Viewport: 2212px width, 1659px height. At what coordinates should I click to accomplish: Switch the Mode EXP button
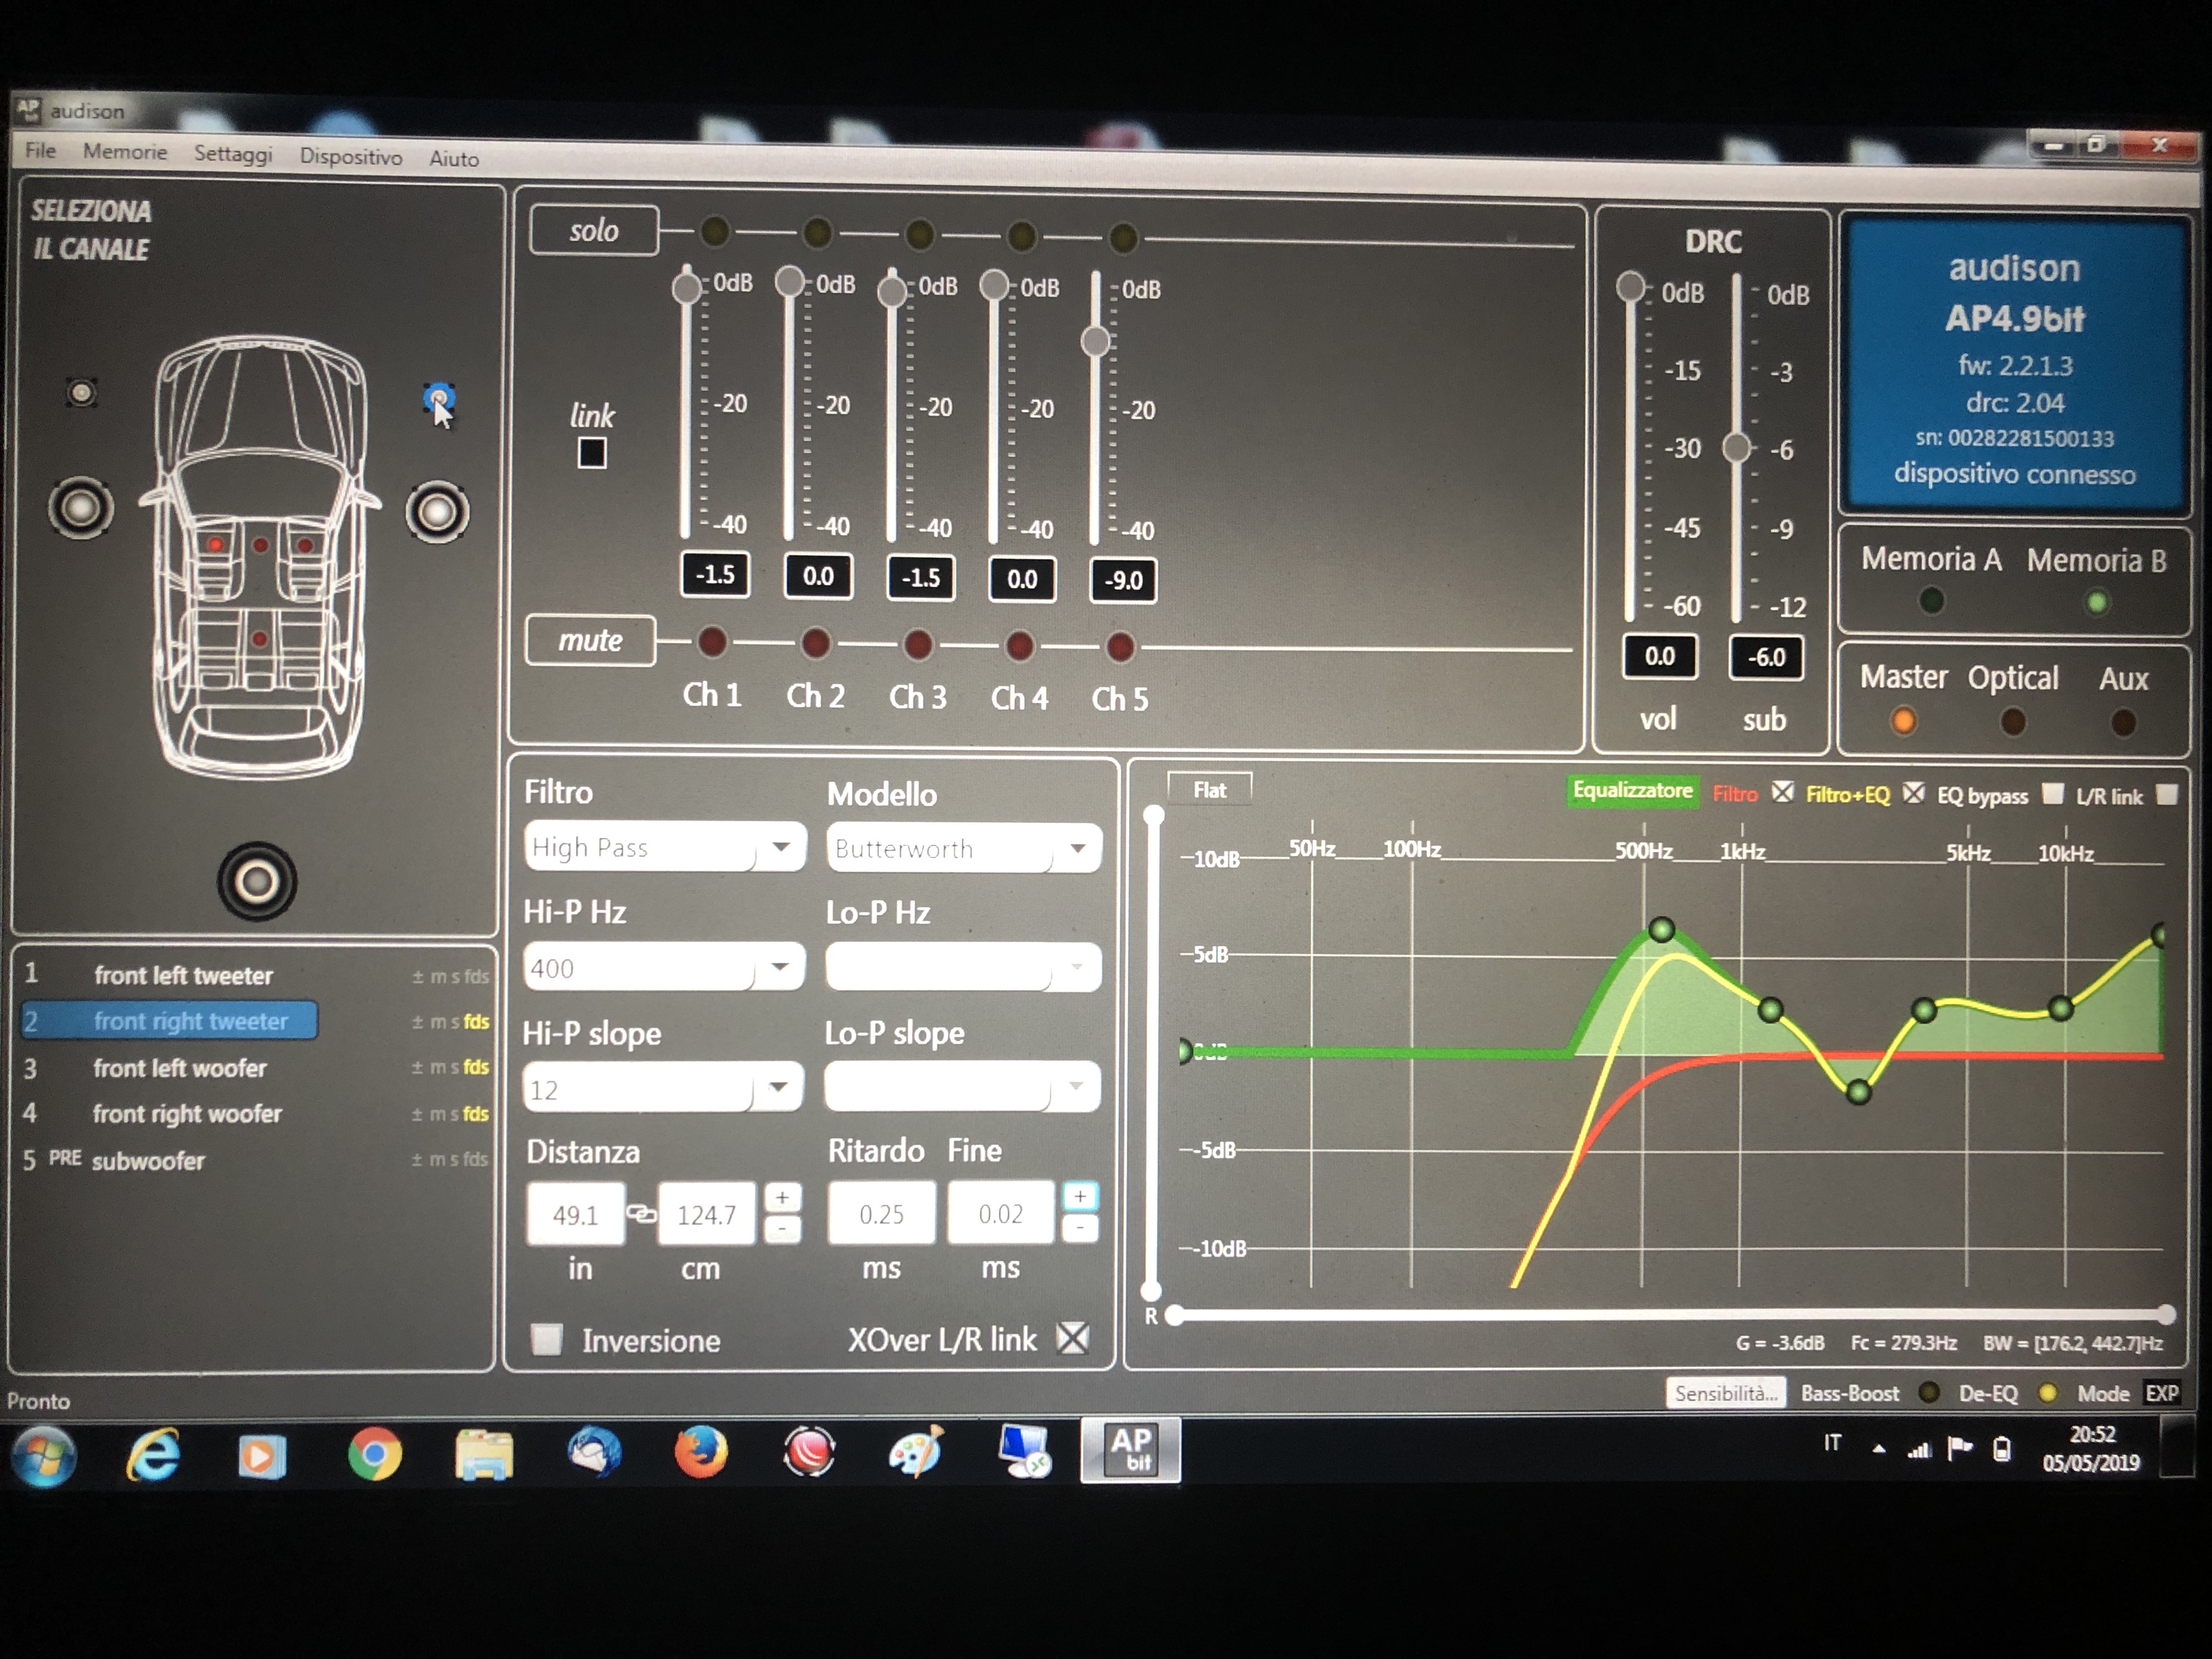[x=2162, y=1393]
